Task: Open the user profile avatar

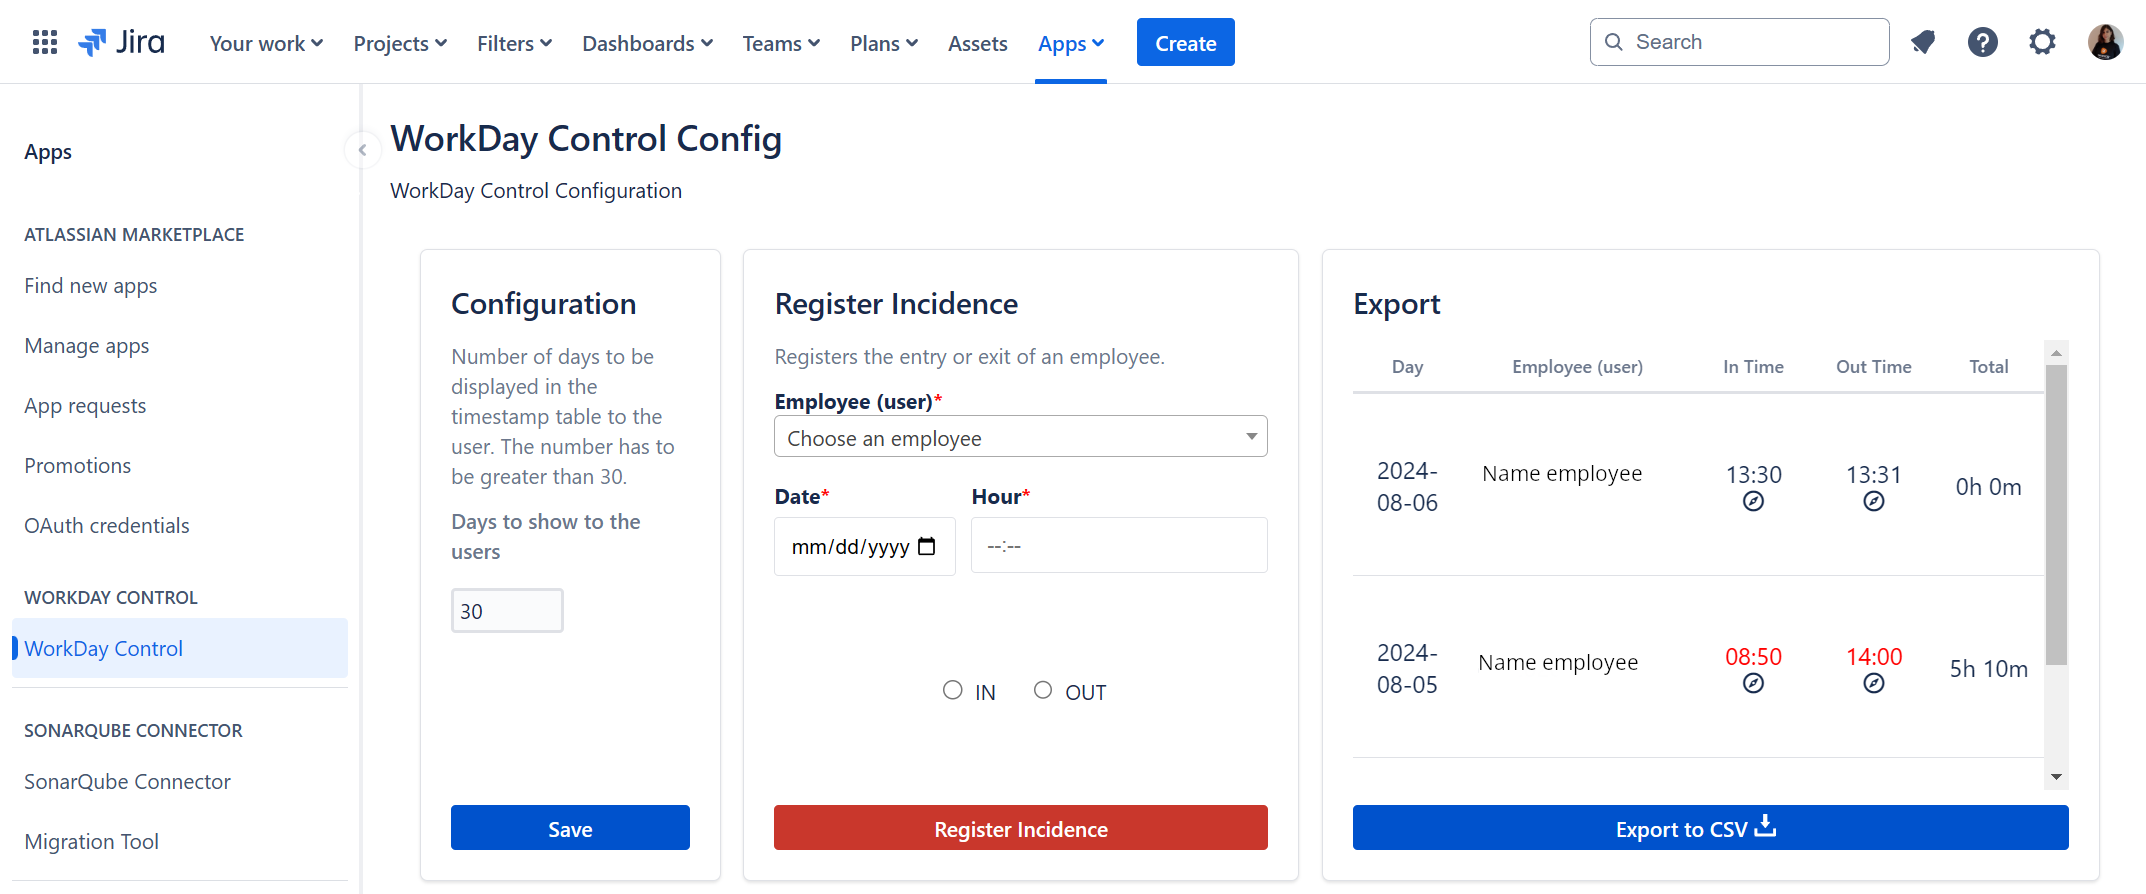Action: 2105,42
